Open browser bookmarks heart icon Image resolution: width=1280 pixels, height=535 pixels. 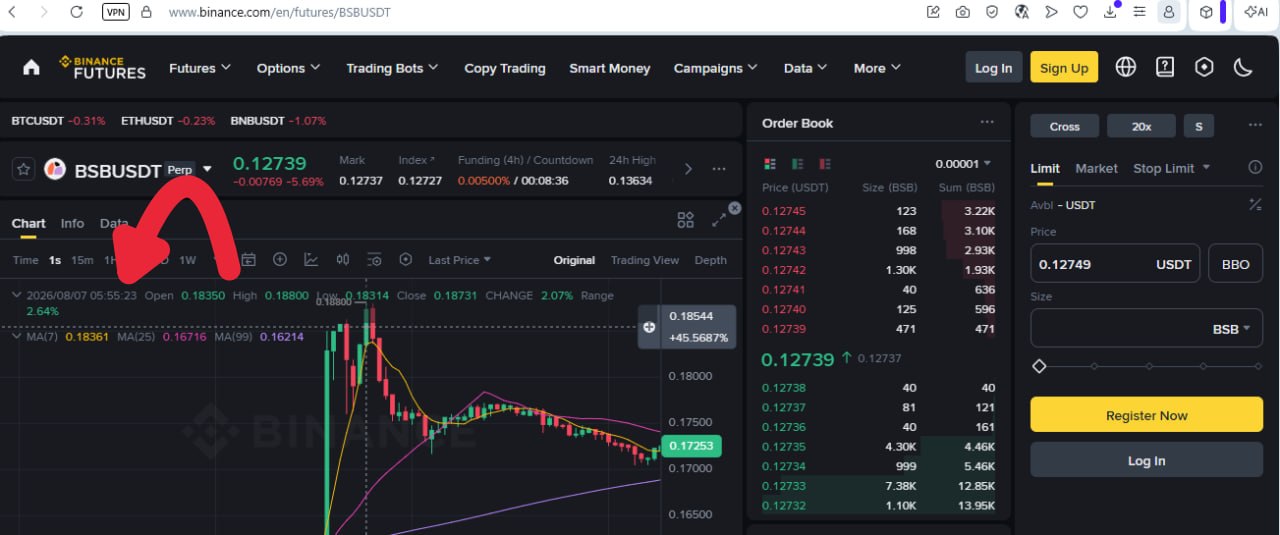[1080, 12]
